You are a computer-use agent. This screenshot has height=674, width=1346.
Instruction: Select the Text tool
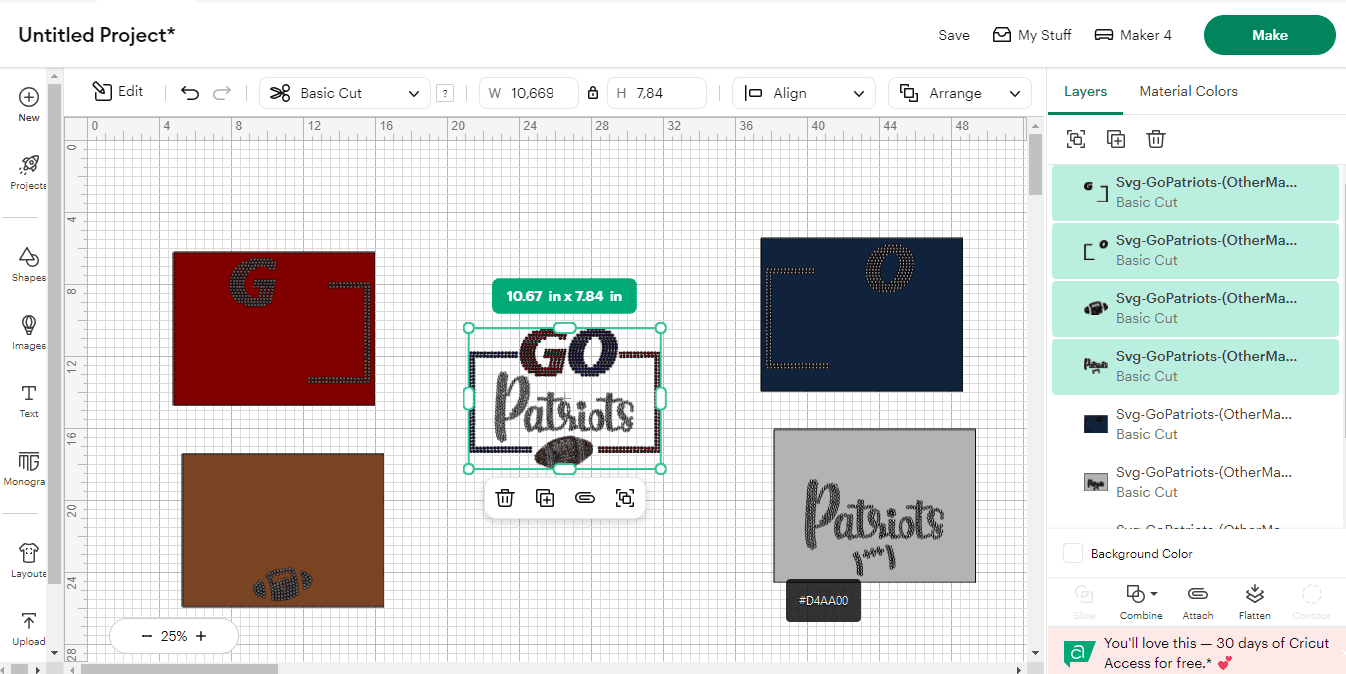[x=28, y=400]
